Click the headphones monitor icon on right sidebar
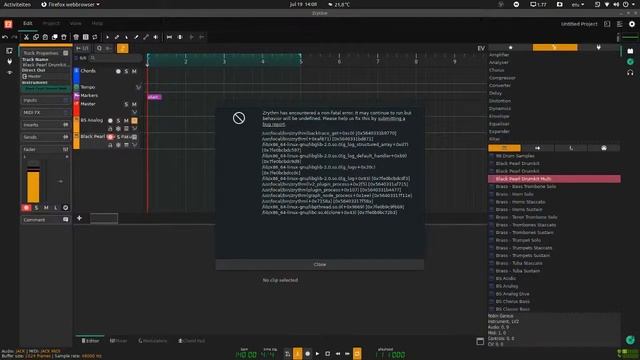The height and width of the screenshot is (360, 640). coord(630,72)
